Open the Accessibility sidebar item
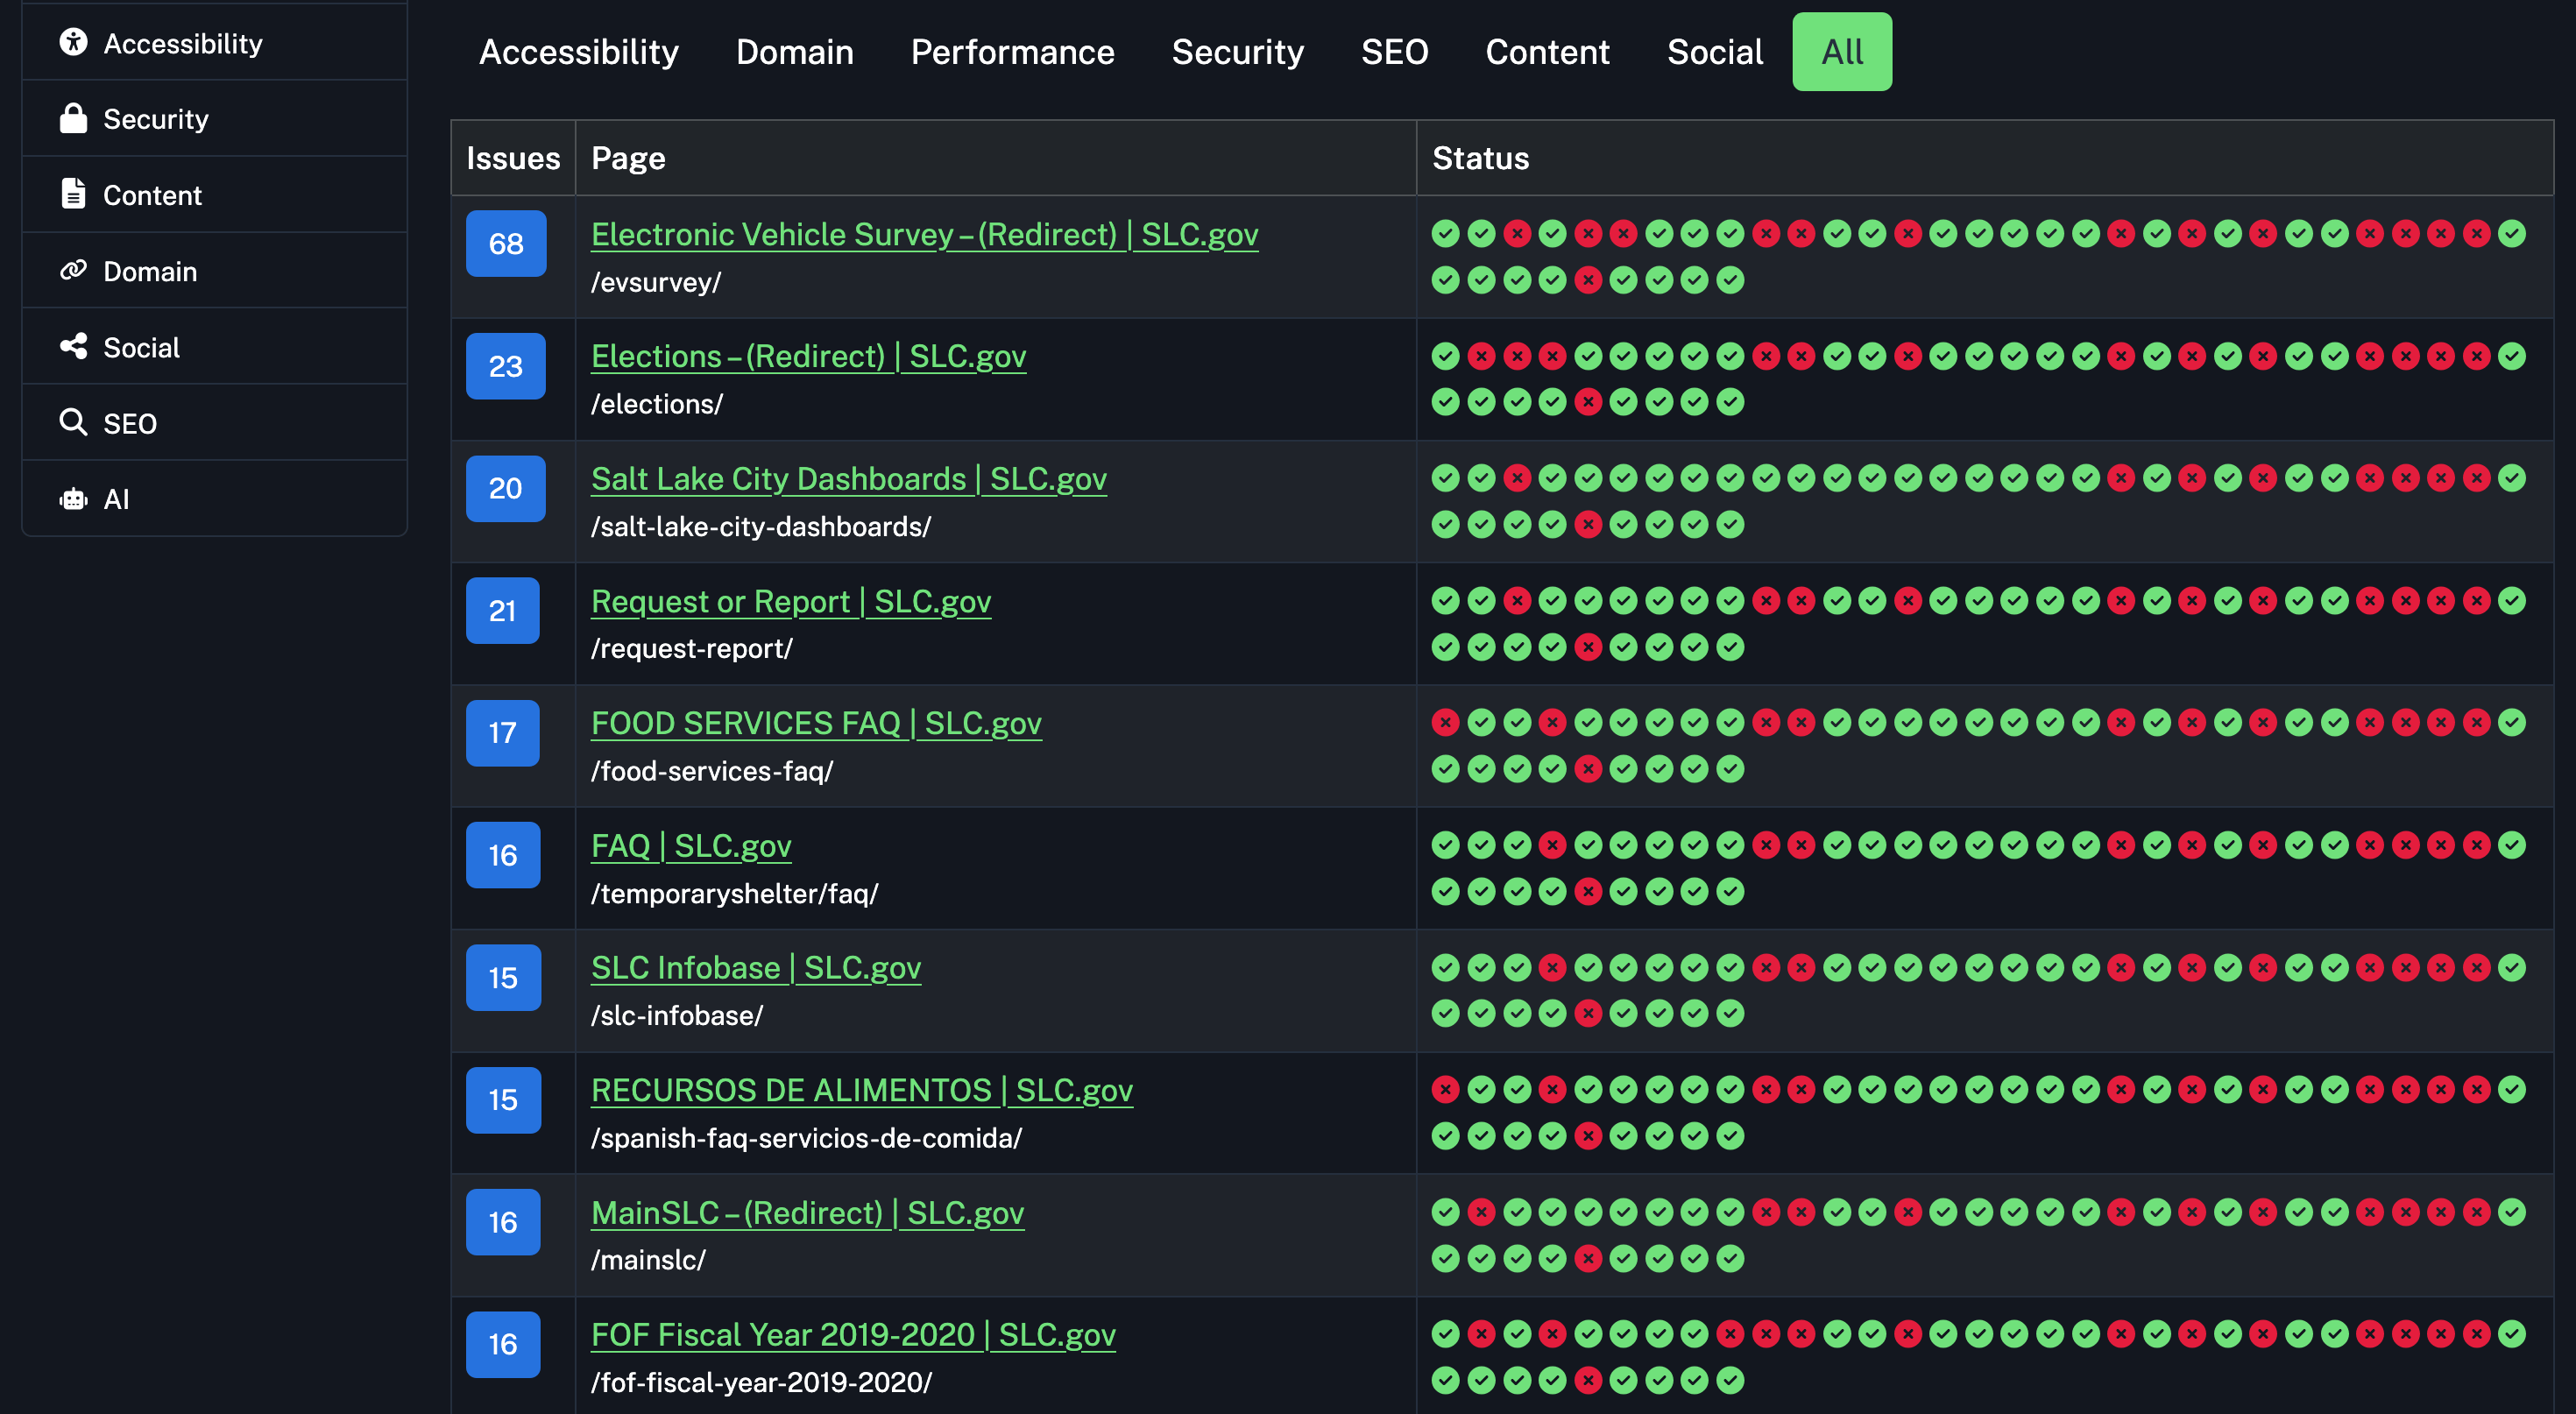The image size is (2576, 1414). click(214, 43)
